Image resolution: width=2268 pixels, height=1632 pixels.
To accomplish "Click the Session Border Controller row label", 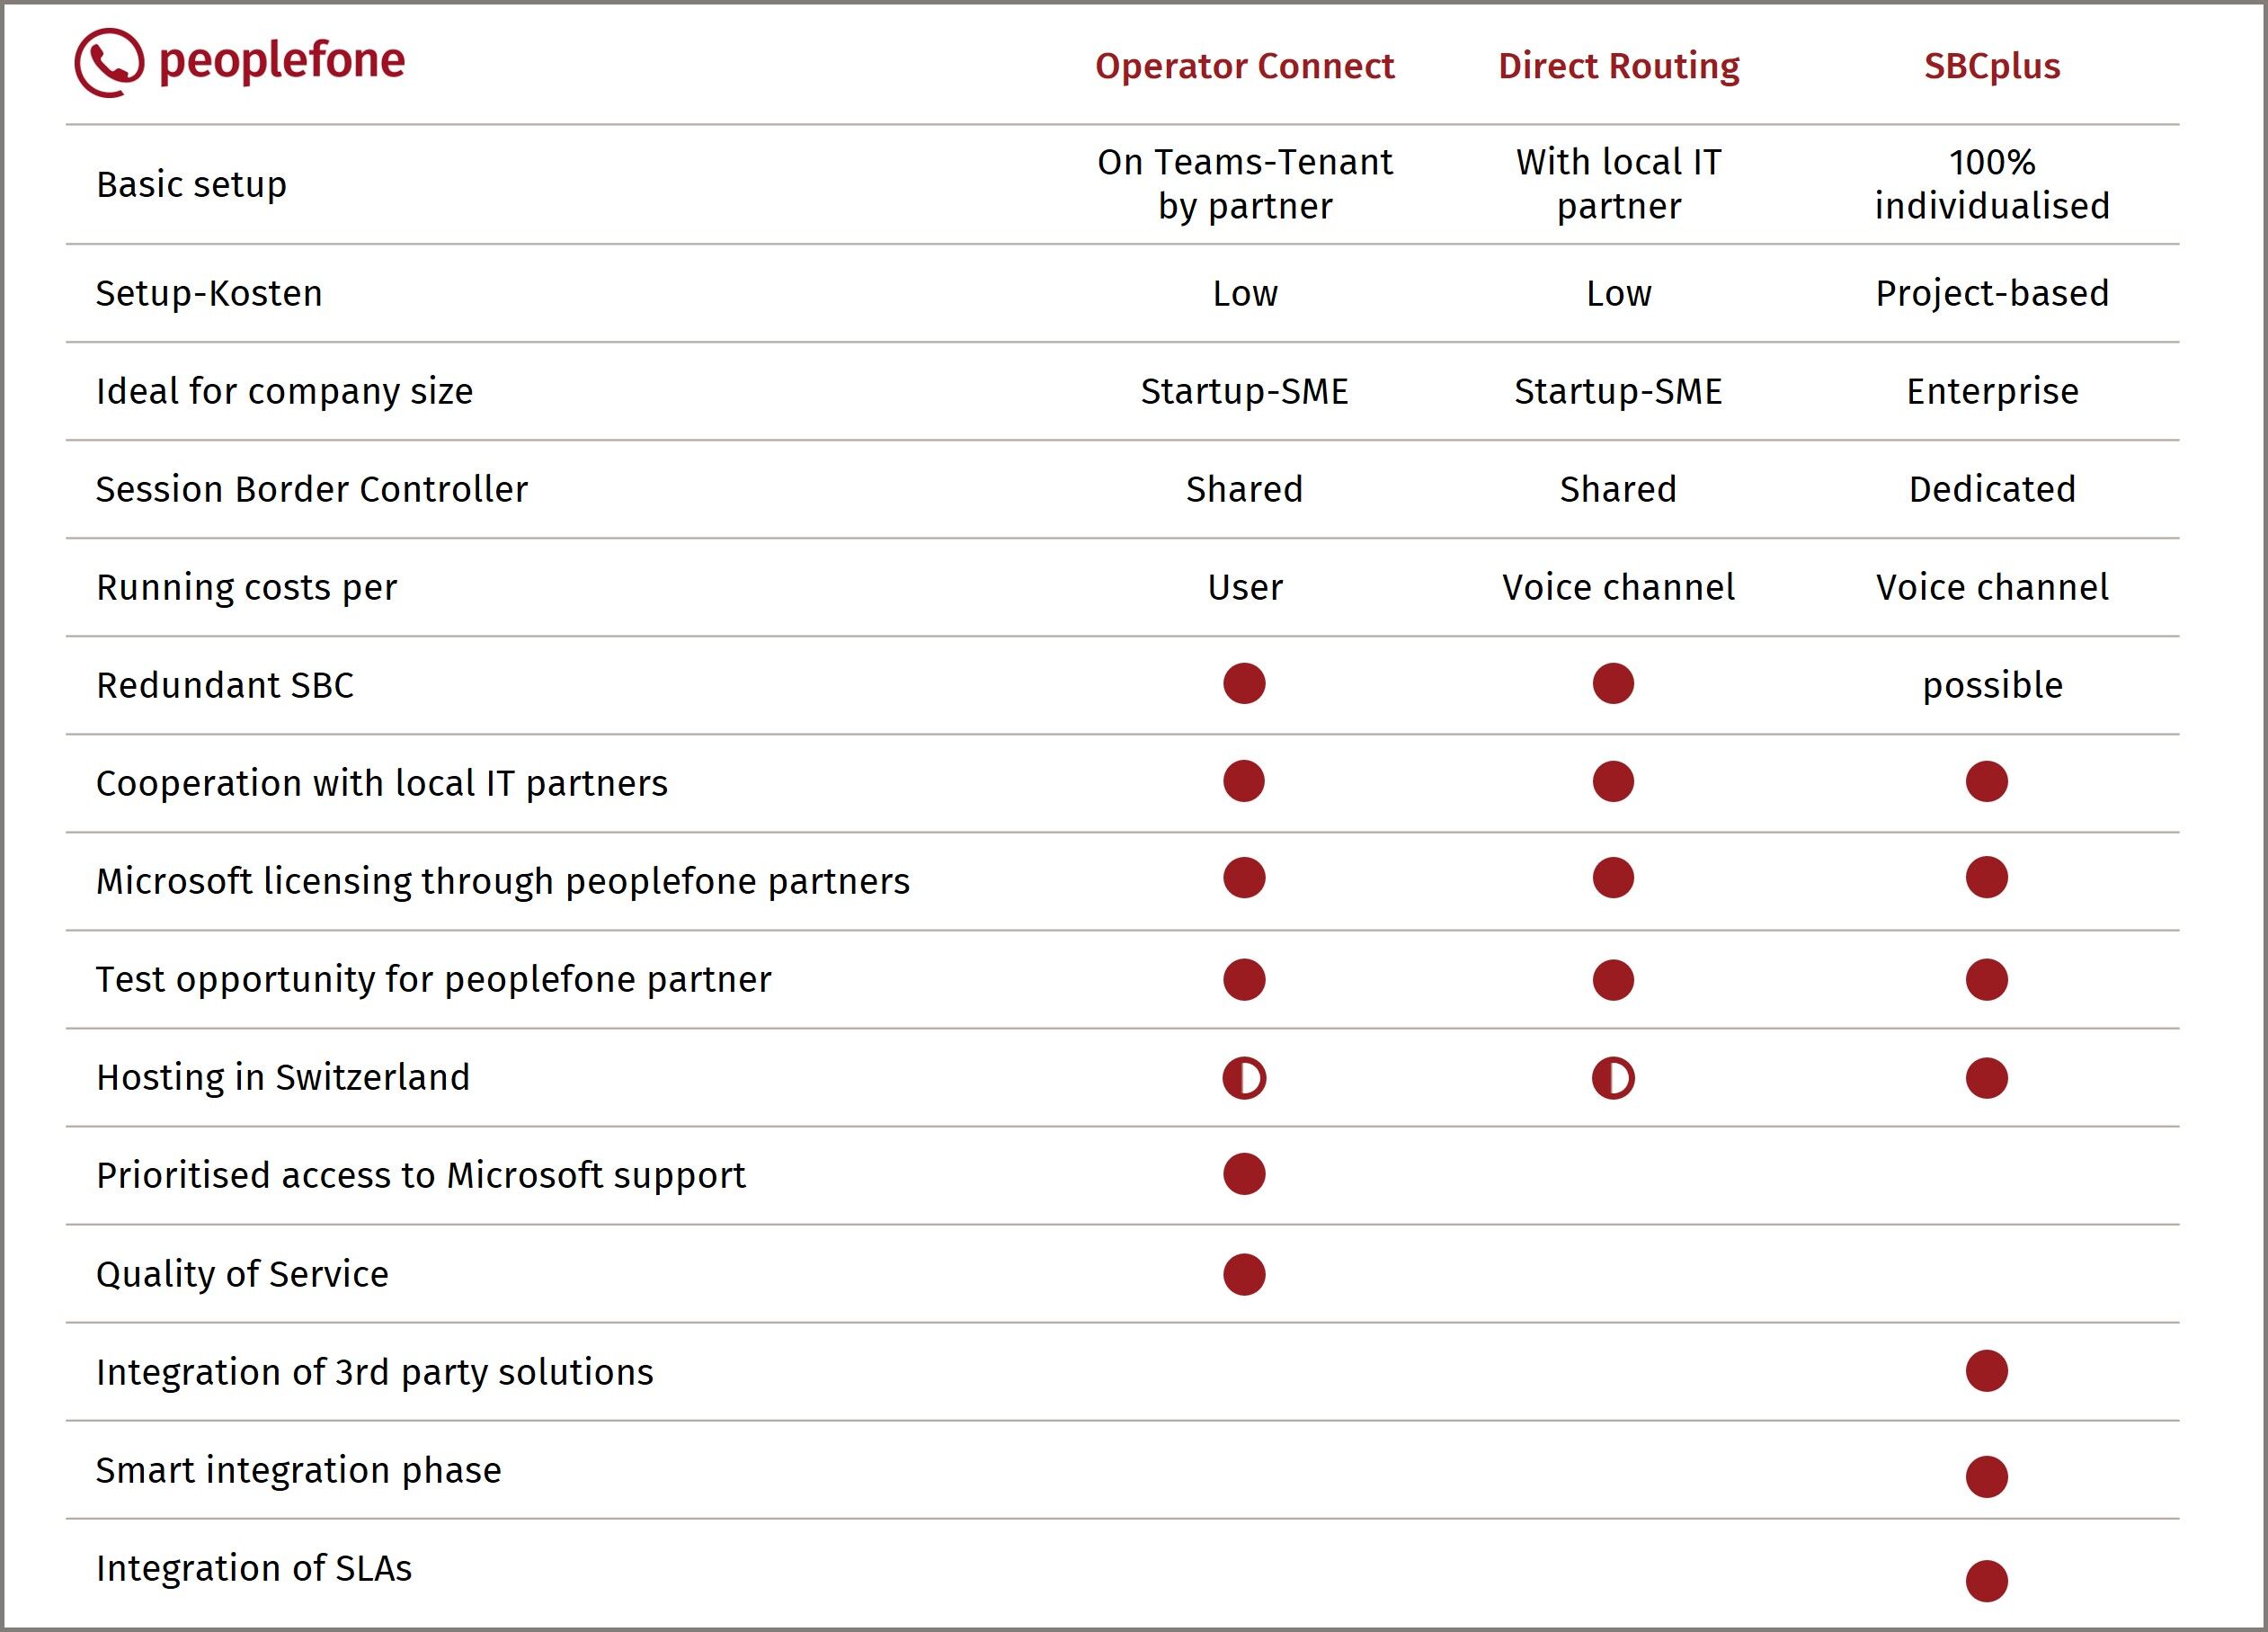I will pyautogui.click(x=311, y=489).
